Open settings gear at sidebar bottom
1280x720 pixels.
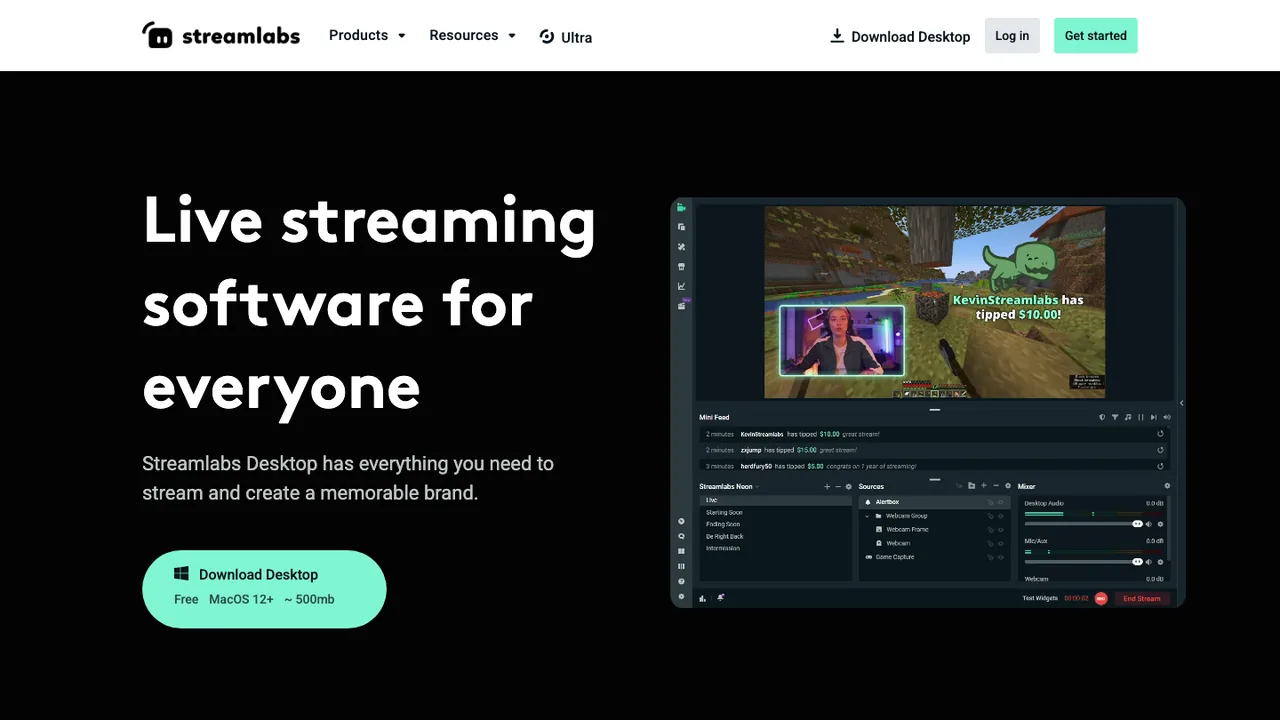[681, 596]
